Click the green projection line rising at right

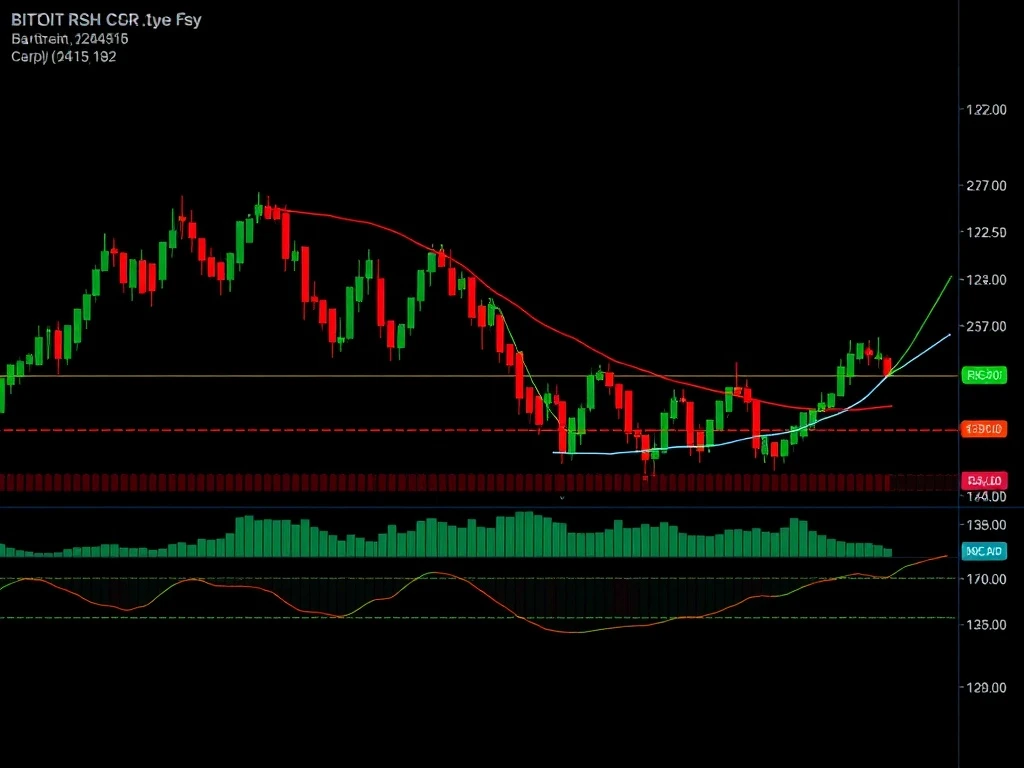(930, 310)
